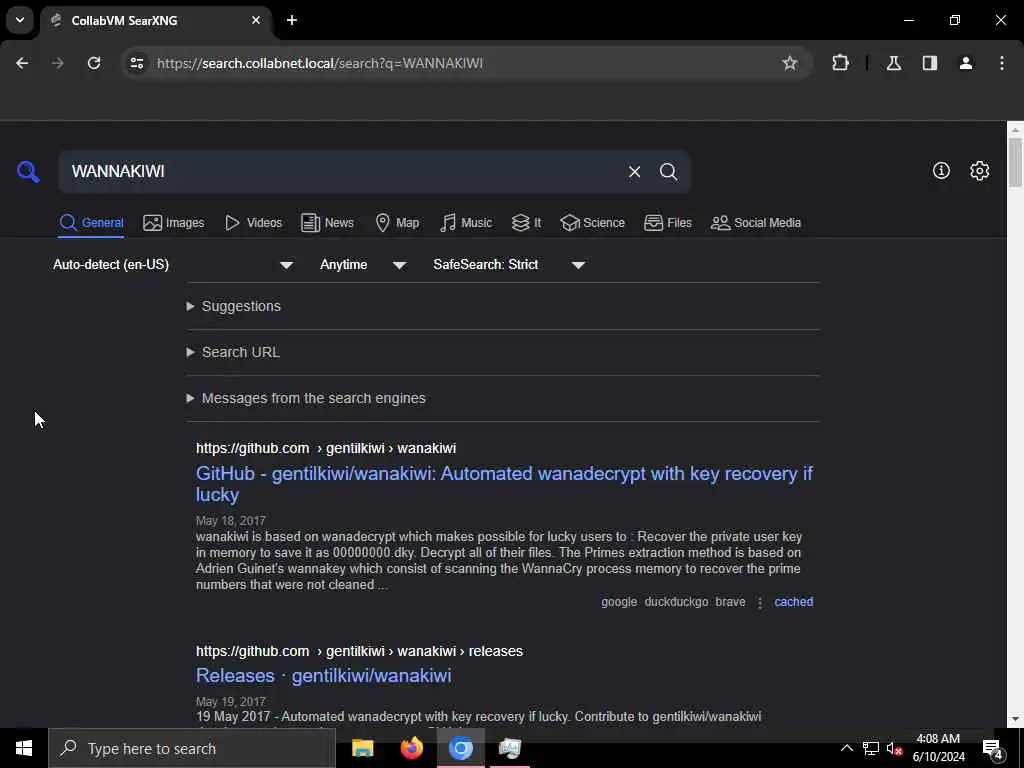
Task: Close the CollabVM SearXNG tab
Action: coord(256,20)
